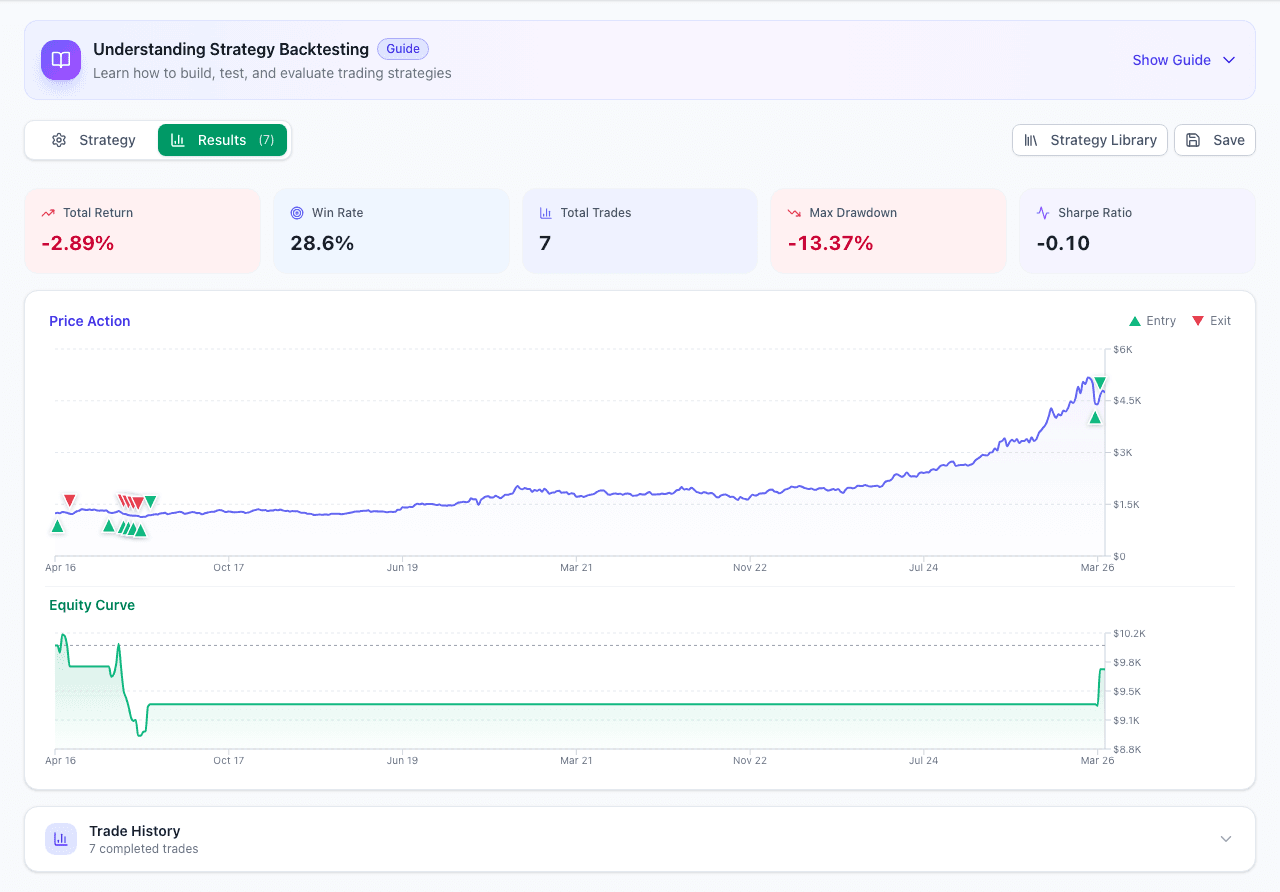The image size is (1280, 892).
Task: Click the green entry marker near March 26
Action: click(1095, 418)
